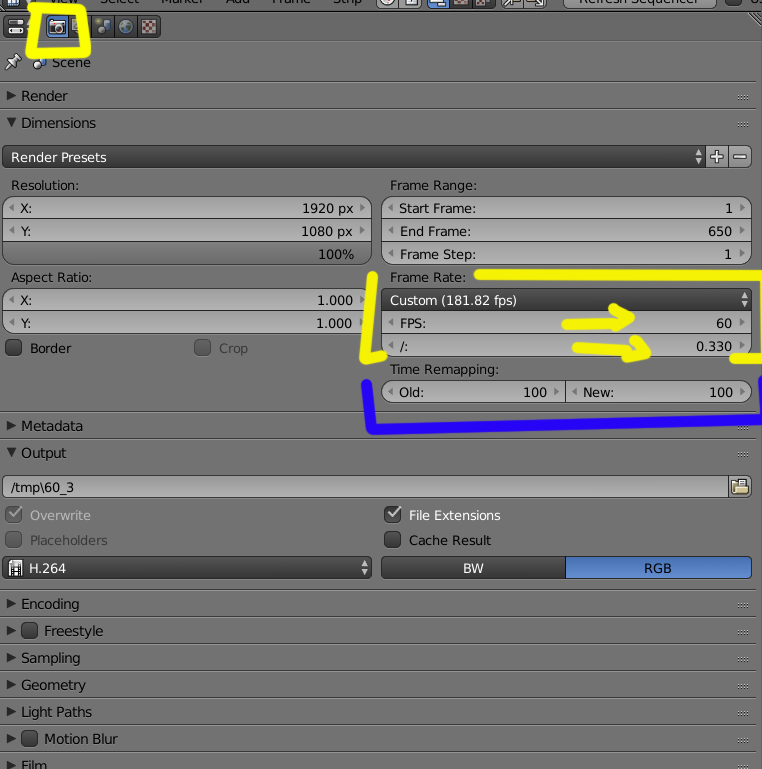The width and height of the screenshot is (762, 769).
Task: Open the H.264 file format dropdown
Action: pos(187,568)
